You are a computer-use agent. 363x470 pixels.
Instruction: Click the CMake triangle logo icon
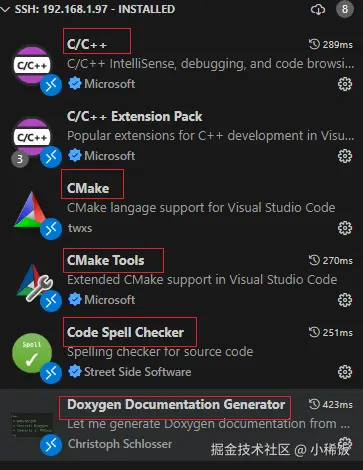[x=30, y=210]
